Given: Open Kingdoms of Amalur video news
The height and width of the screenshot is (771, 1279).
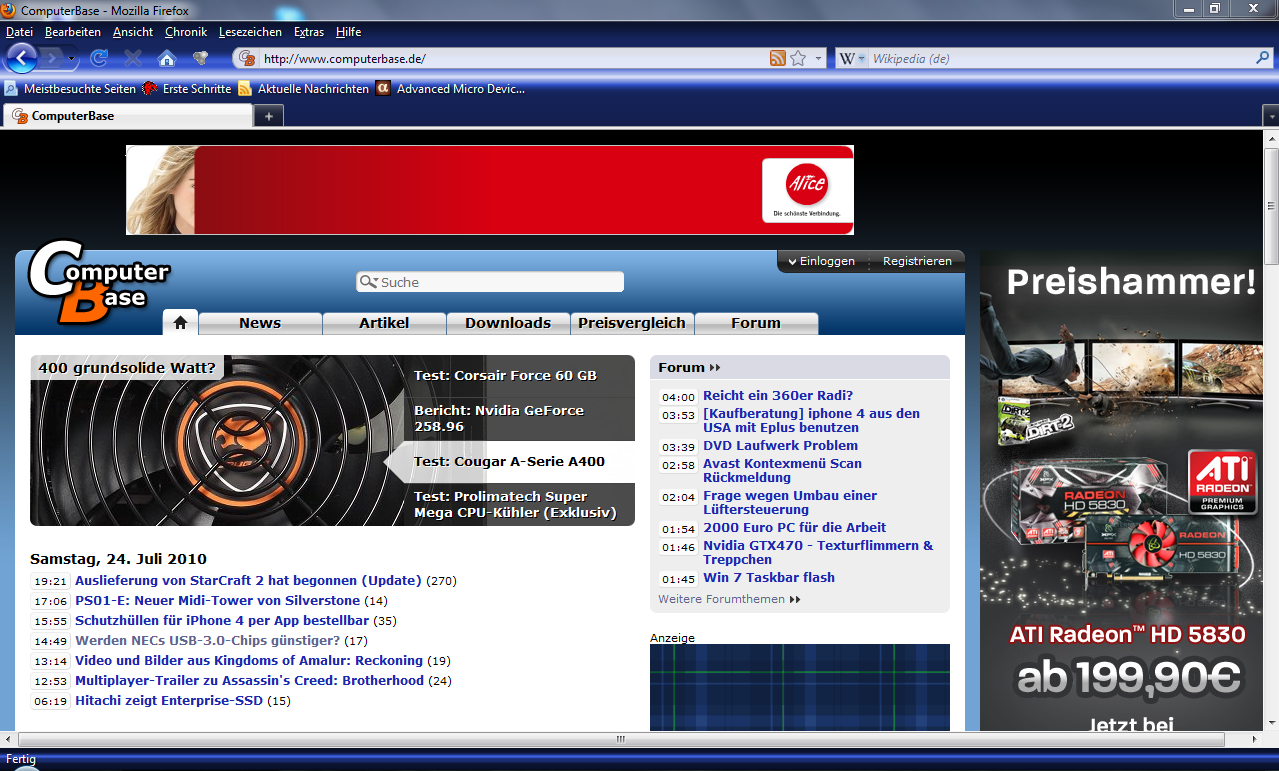Looking at the screenshot, I should coord(249,661).
